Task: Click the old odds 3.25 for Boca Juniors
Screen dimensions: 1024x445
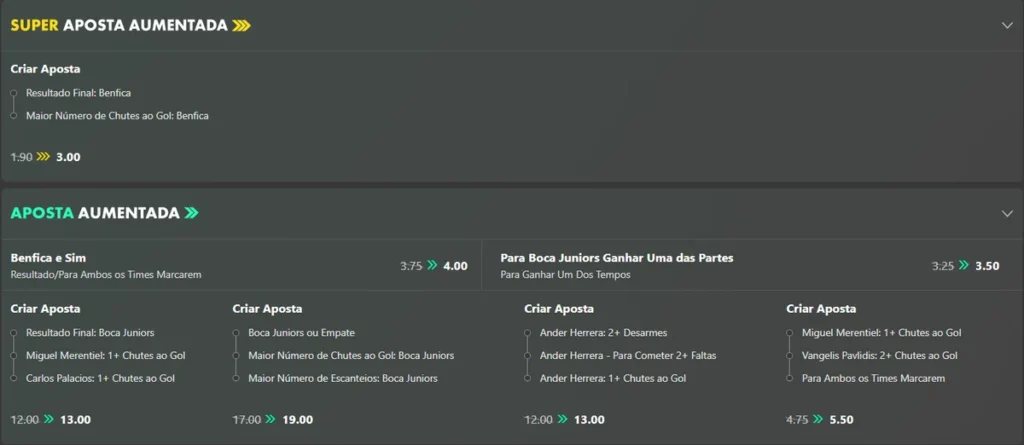Action: pyautogui.click(x=943, y=266)
